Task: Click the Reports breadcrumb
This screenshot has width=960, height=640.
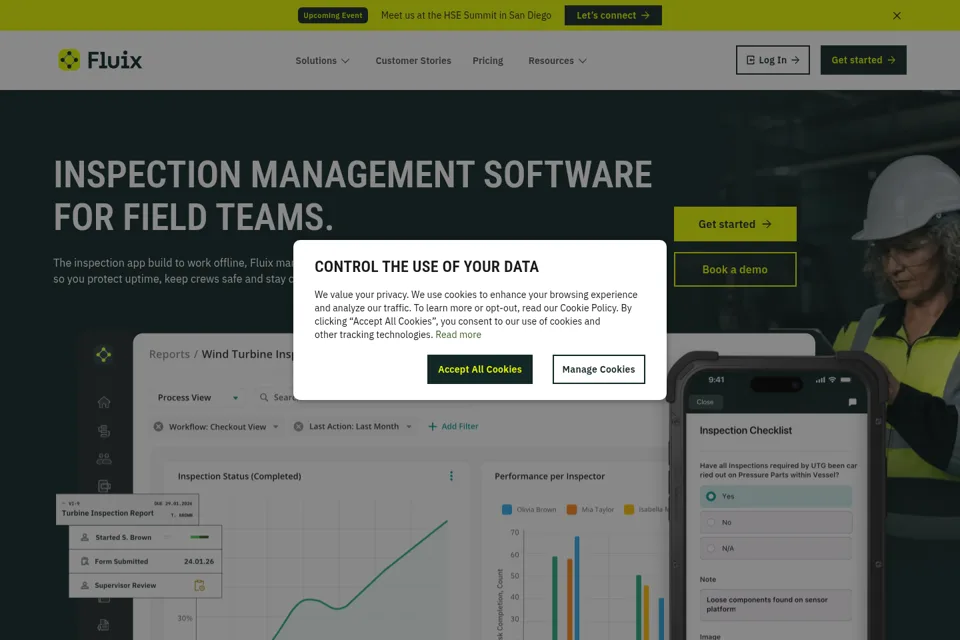Action: (170, 354)
